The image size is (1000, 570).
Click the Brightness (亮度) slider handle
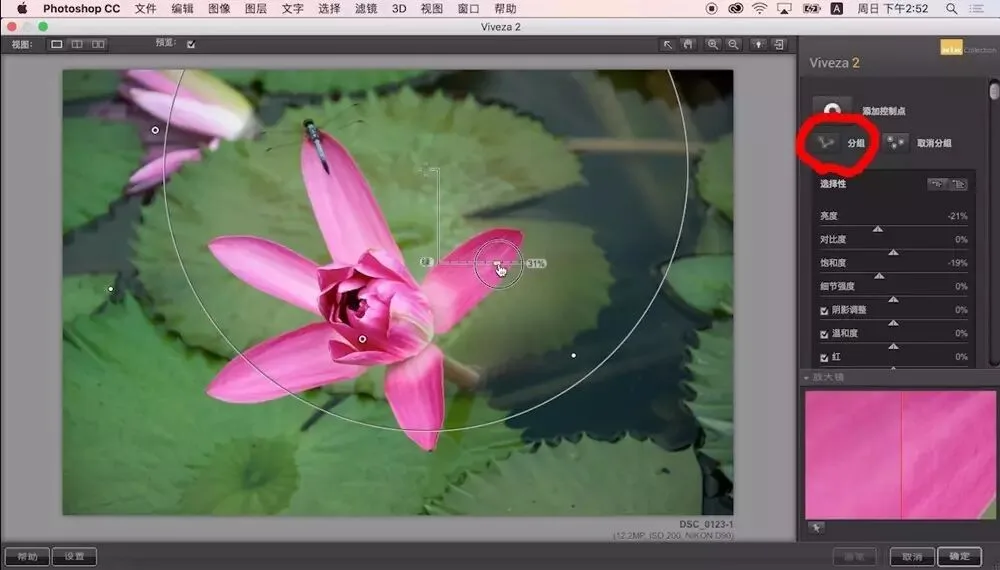pos(878,228)
